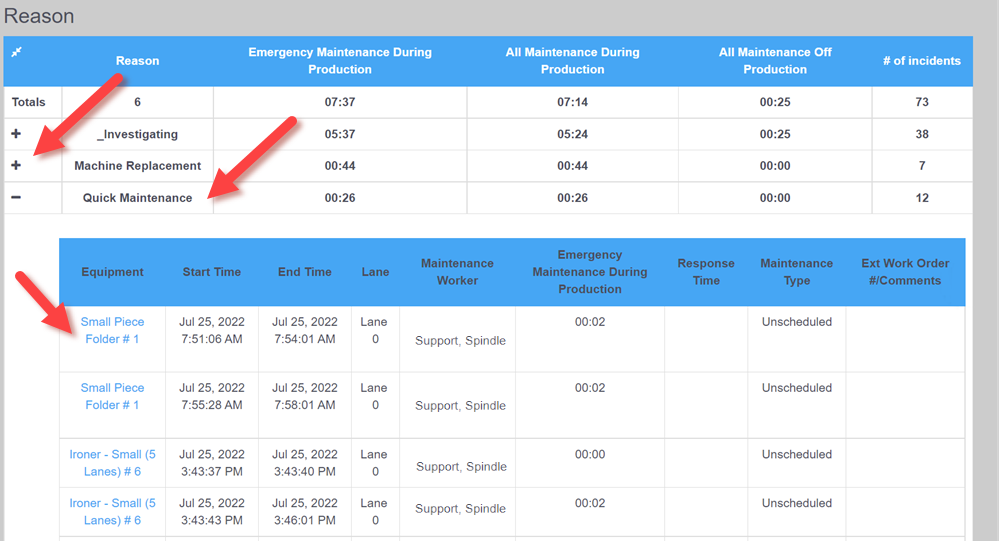Click start time Jul 25, 2022 7:55:28 AM
Image resolution: width=1000 pixels, height=541 pixels.
point(212,396)
